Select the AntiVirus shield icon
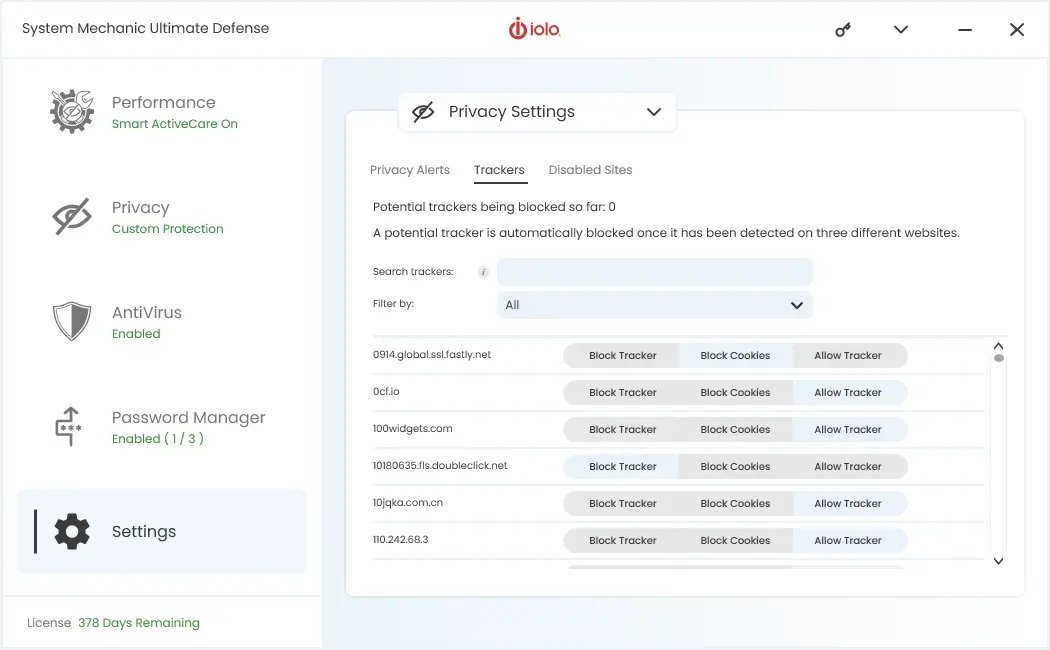 (x=72, y=322)
